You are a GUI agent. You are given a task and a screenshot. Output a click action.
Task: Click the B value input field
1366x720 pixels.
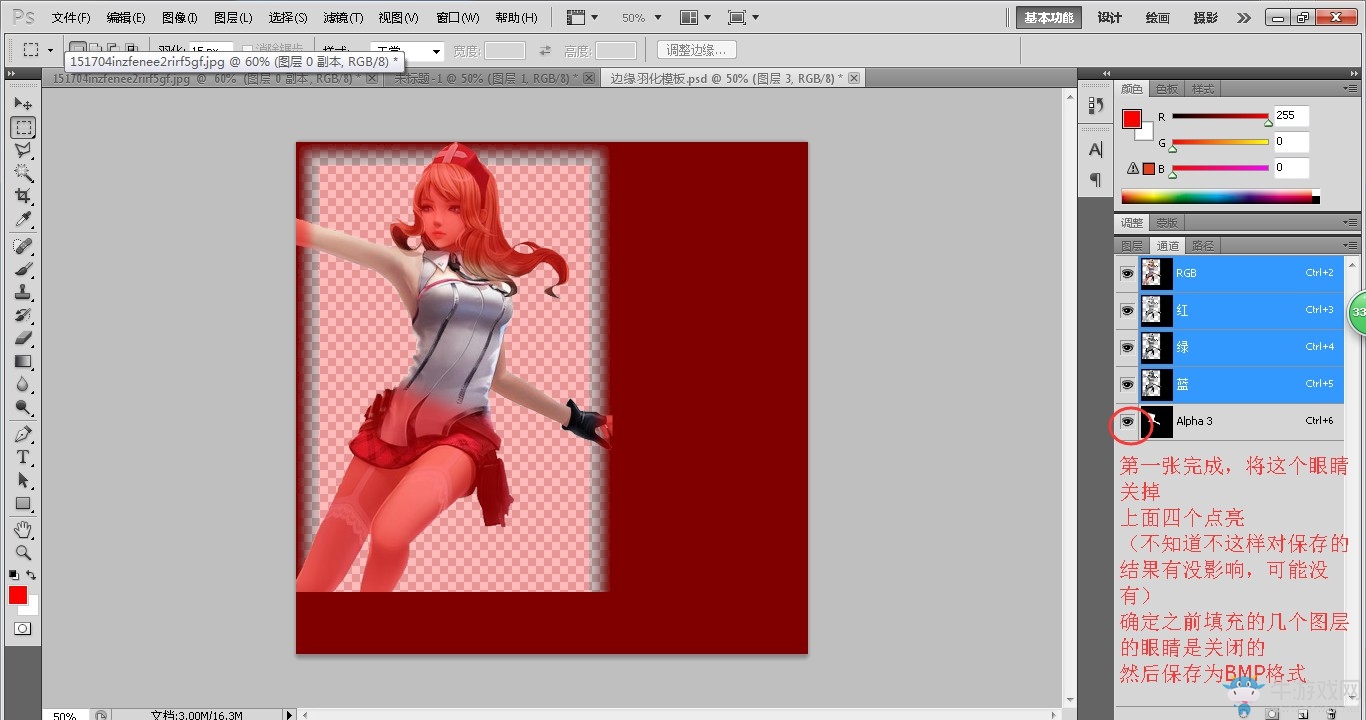coord(1291,168)
